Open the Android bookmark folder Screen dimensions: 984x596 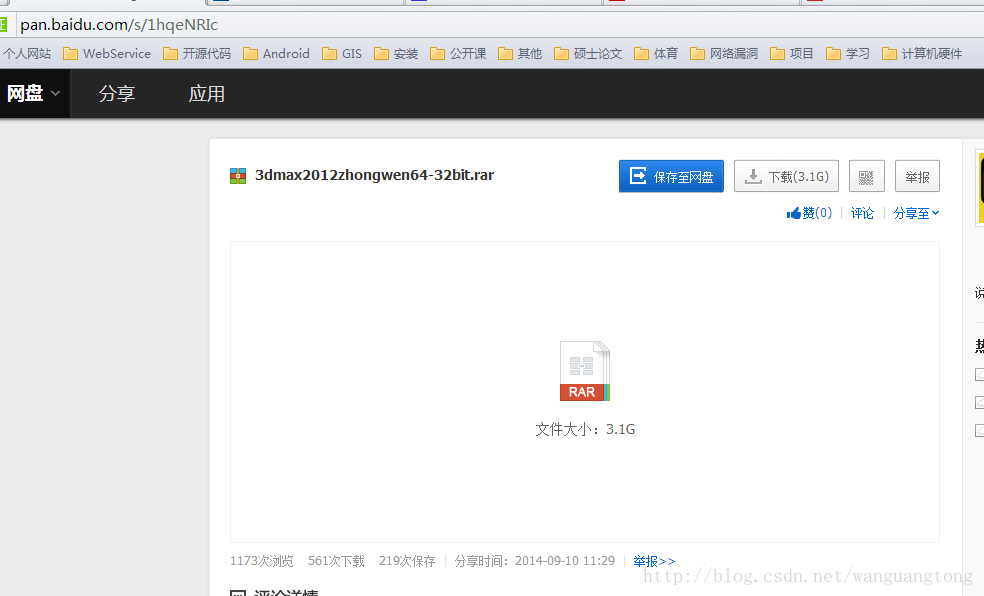[276, 53]
